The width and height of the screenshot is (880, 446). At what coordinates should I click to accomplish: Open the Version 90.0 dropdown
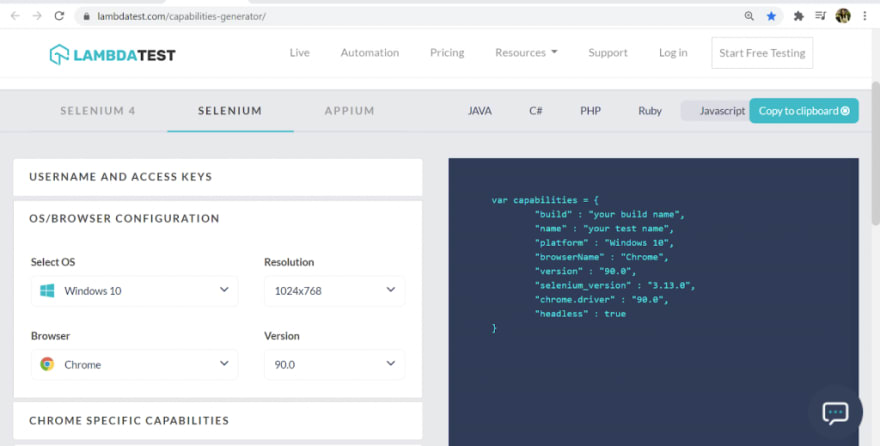[334, 364]
